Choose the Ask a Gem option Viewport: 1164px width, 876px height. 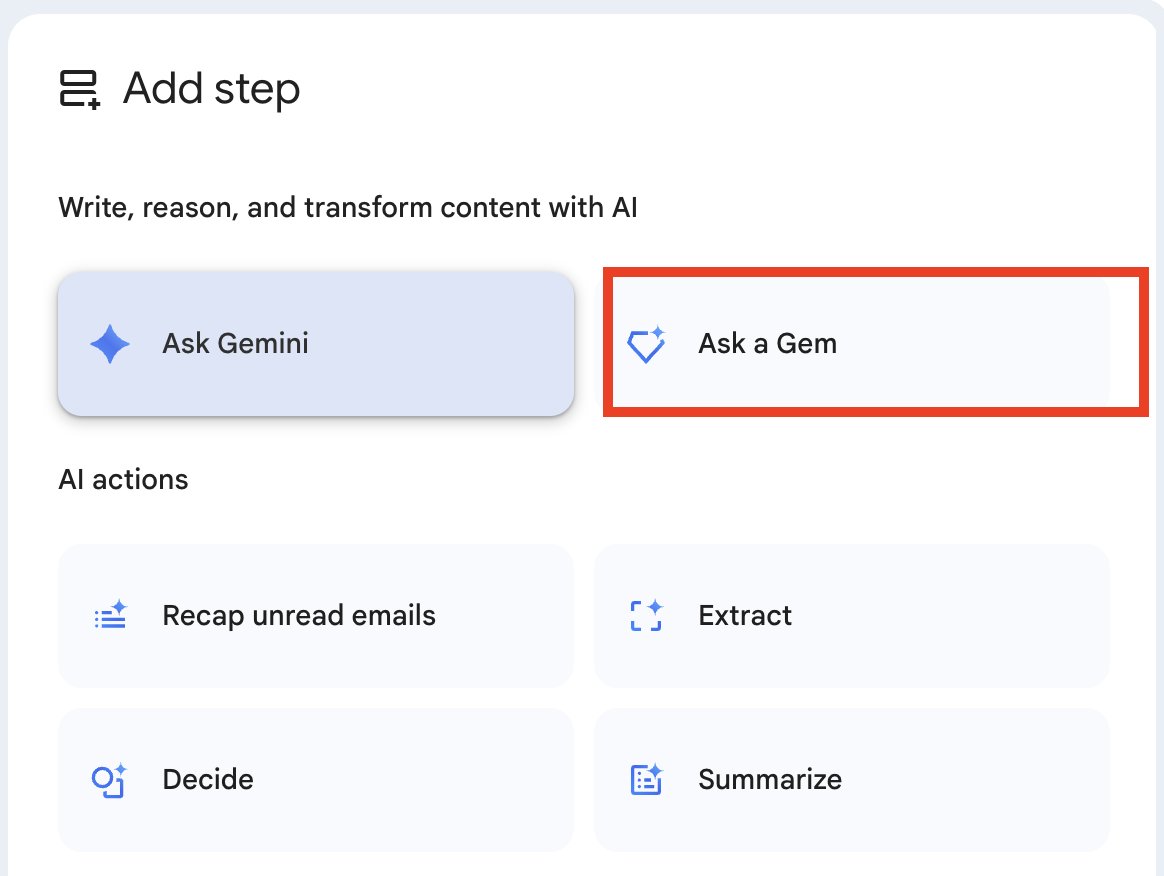click(852, 344)
